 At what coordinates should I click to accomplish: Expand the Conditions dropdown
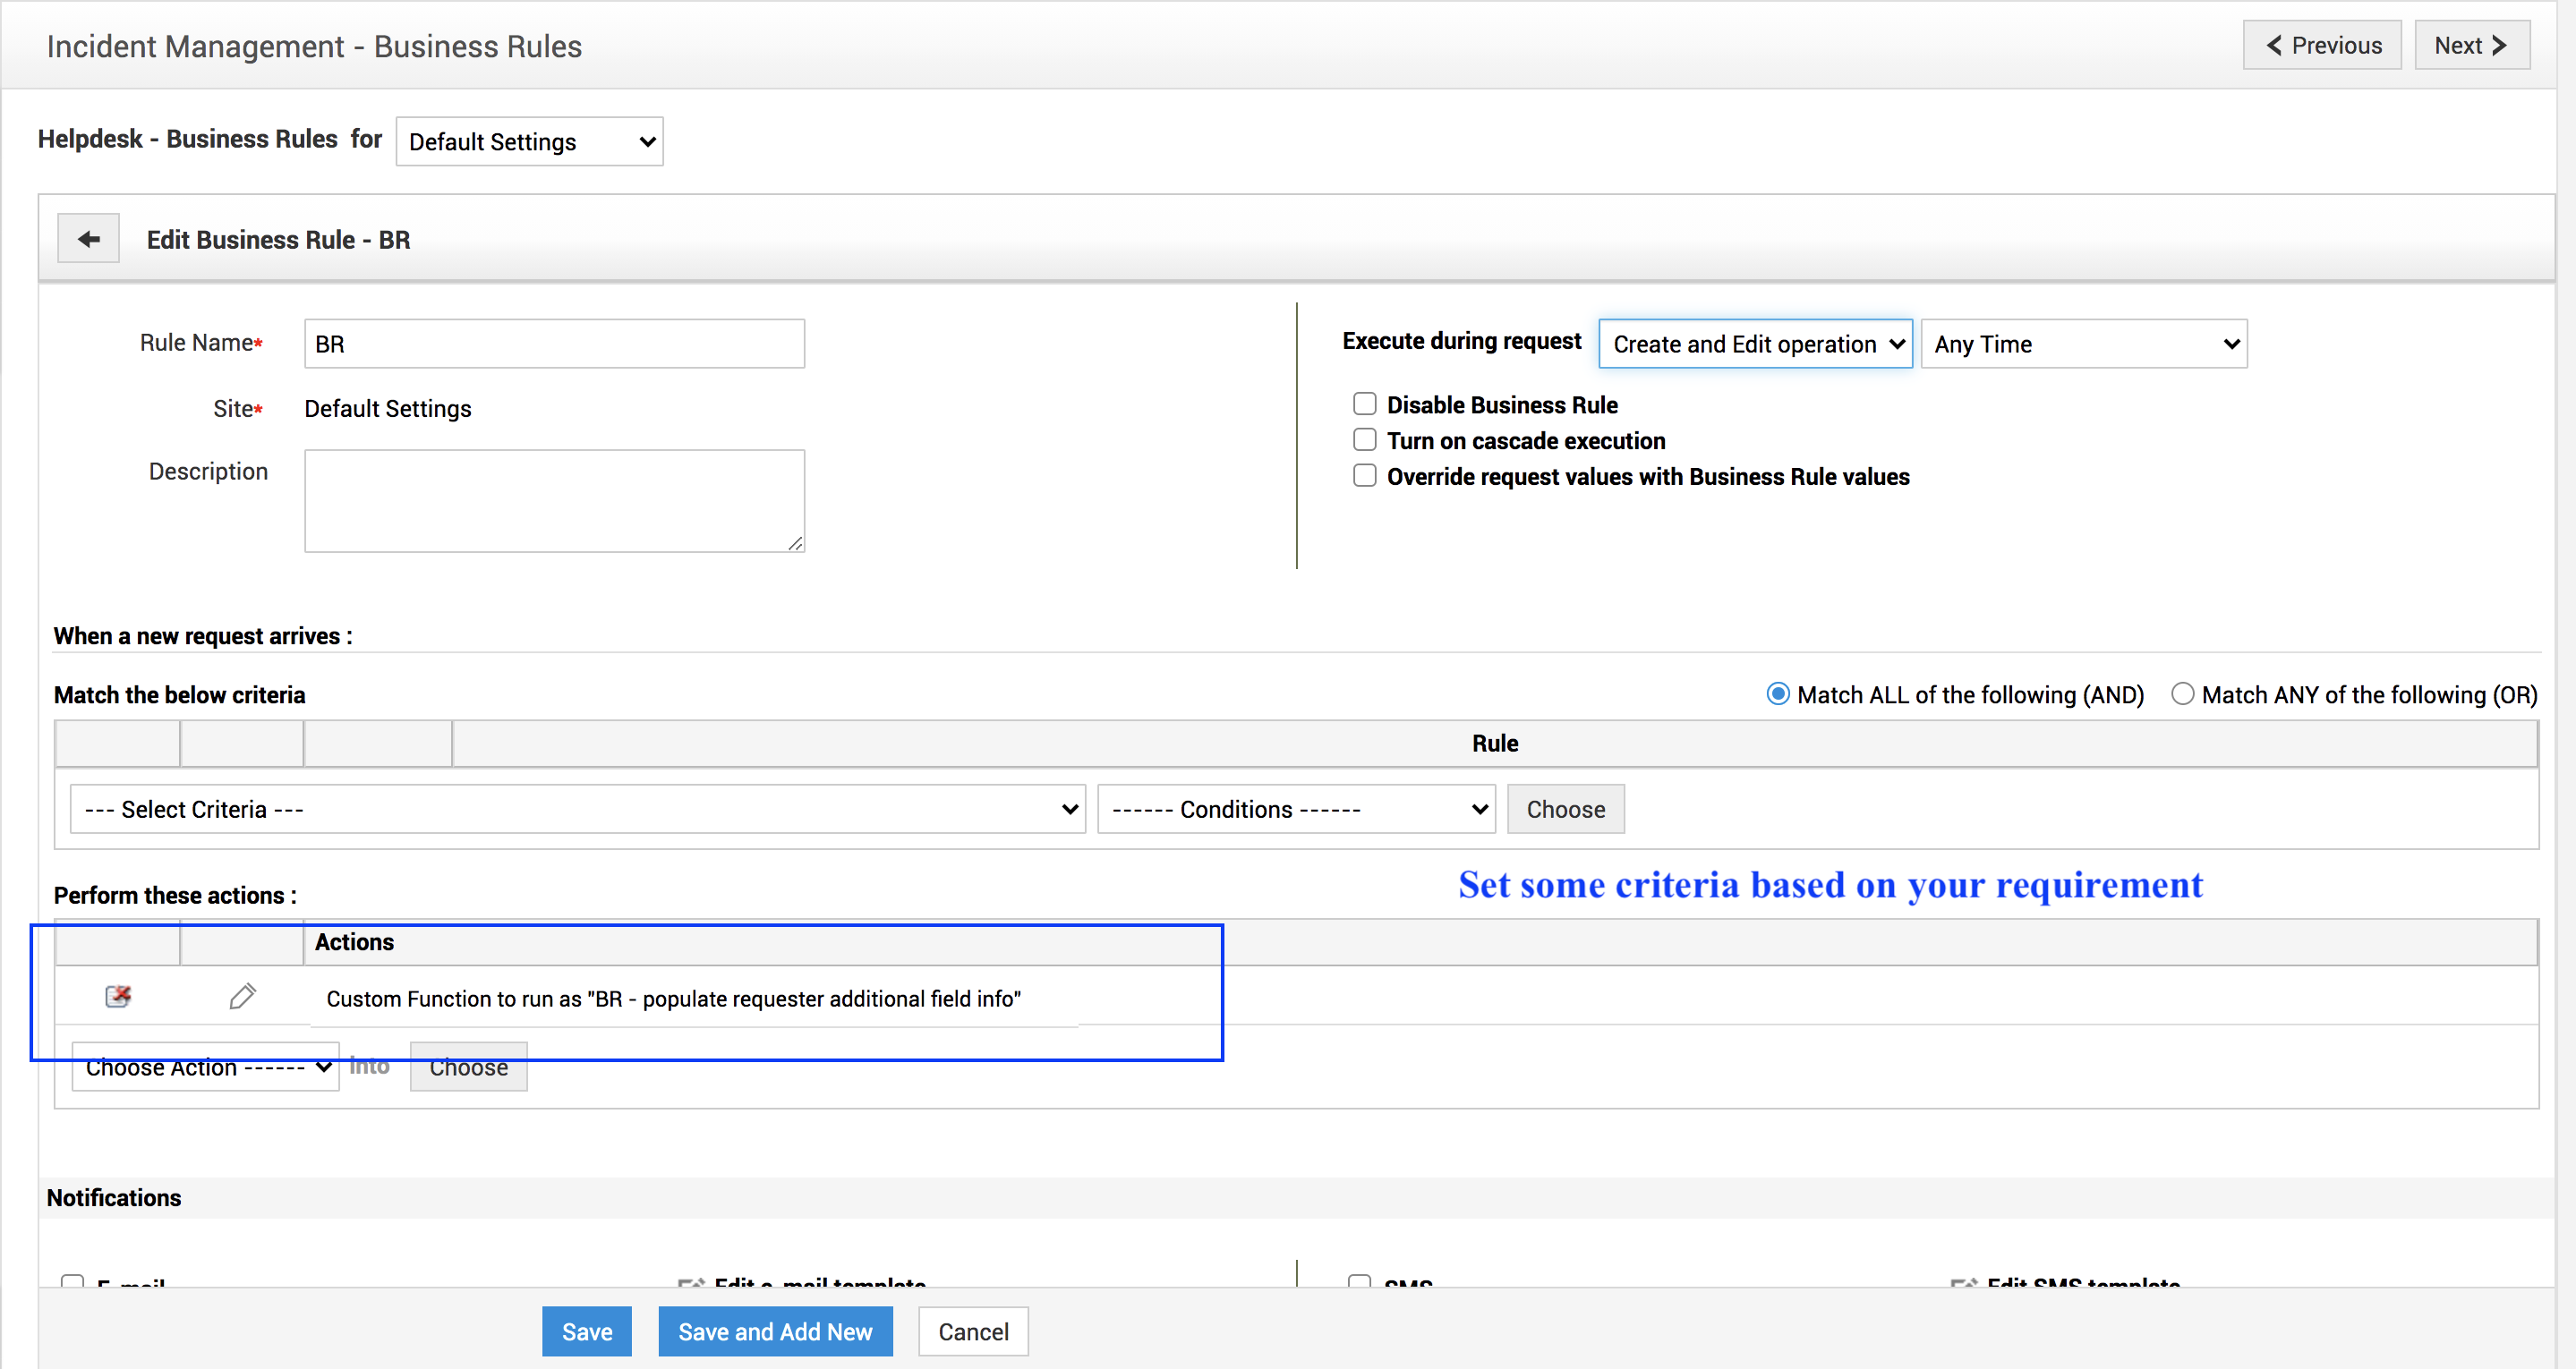(x=1296, y=809)
